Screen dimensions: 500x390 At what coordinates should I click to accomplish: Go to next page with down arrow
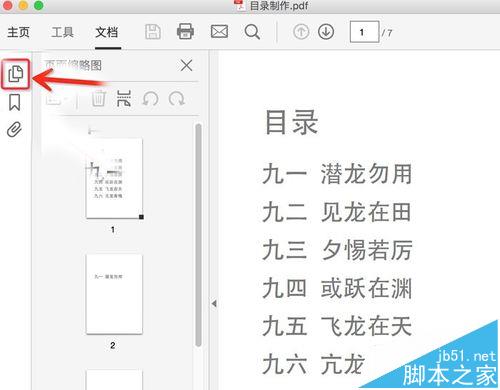[x=326, y=32]
